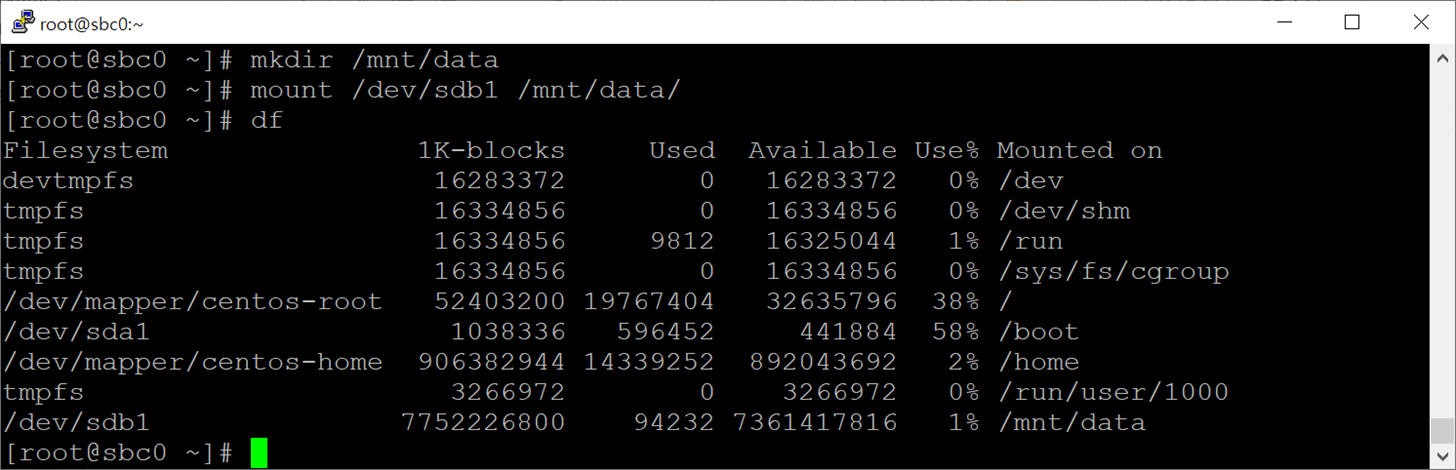This screenshot has width=1456, height=470.
Task: Click the '/mnt/data' mount point in df output
Action: [1071, 422]
